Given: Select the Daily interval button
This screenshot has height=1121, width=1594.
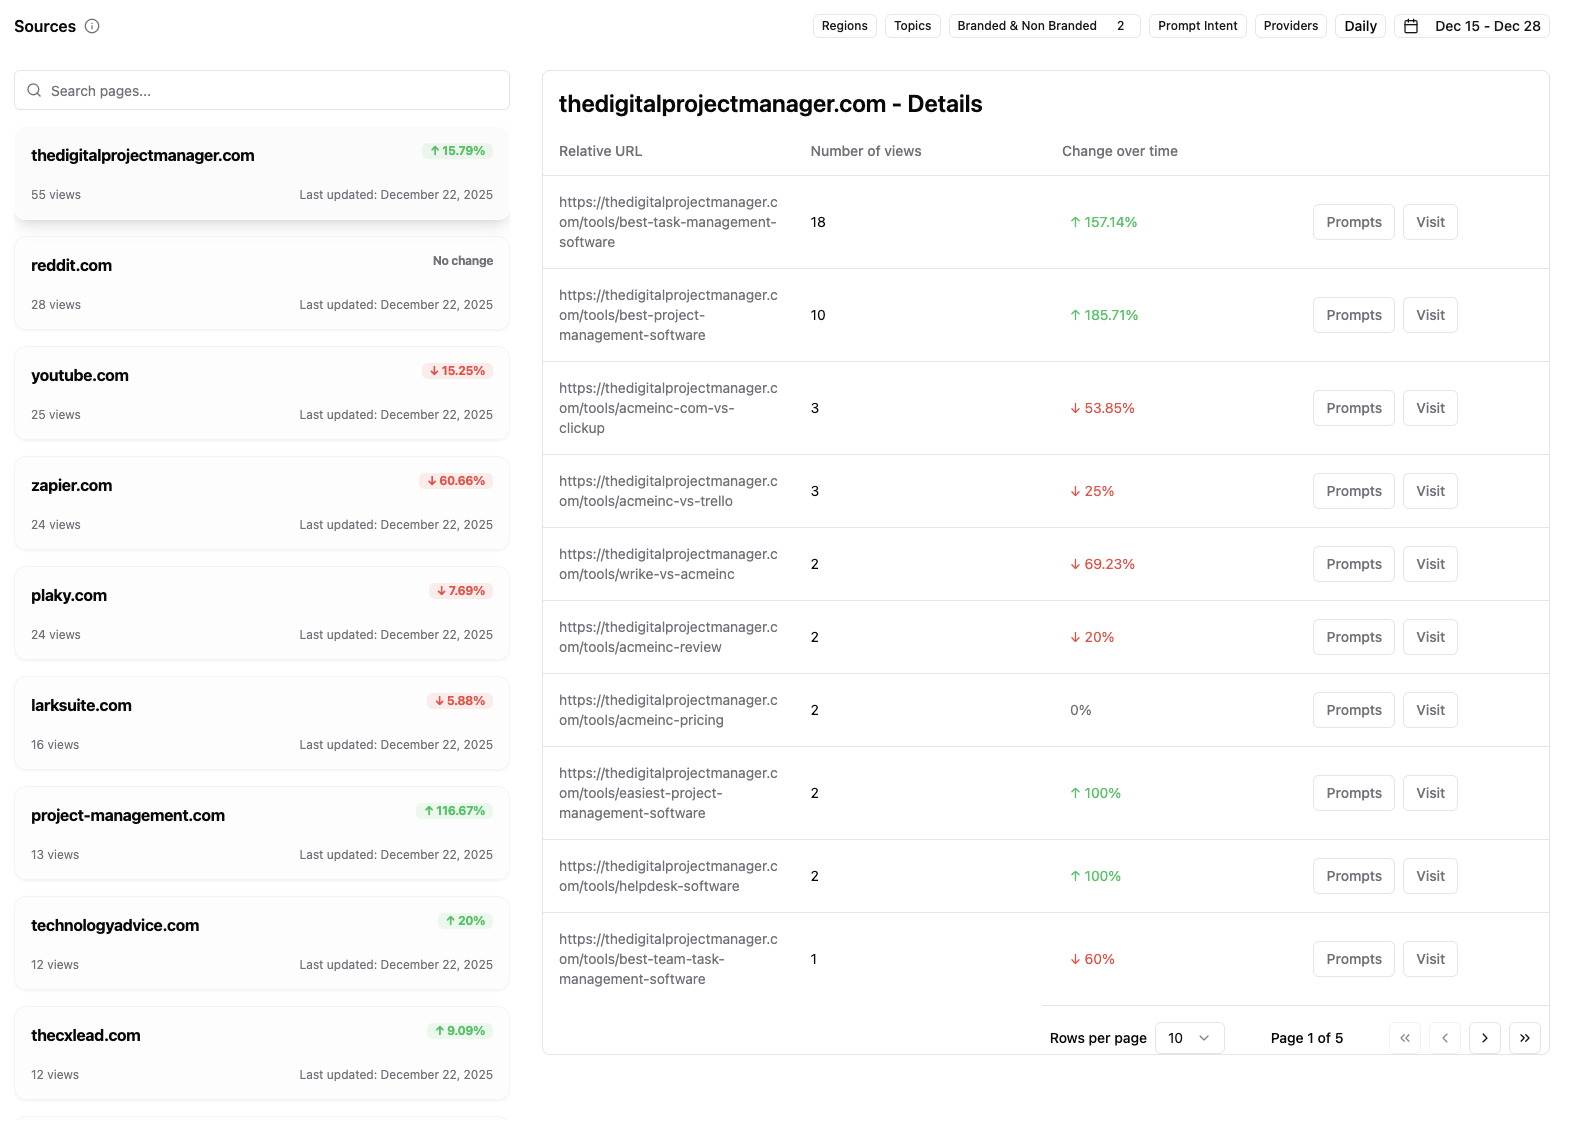Looking at the screenshot, I should [x=1360, y=26].
